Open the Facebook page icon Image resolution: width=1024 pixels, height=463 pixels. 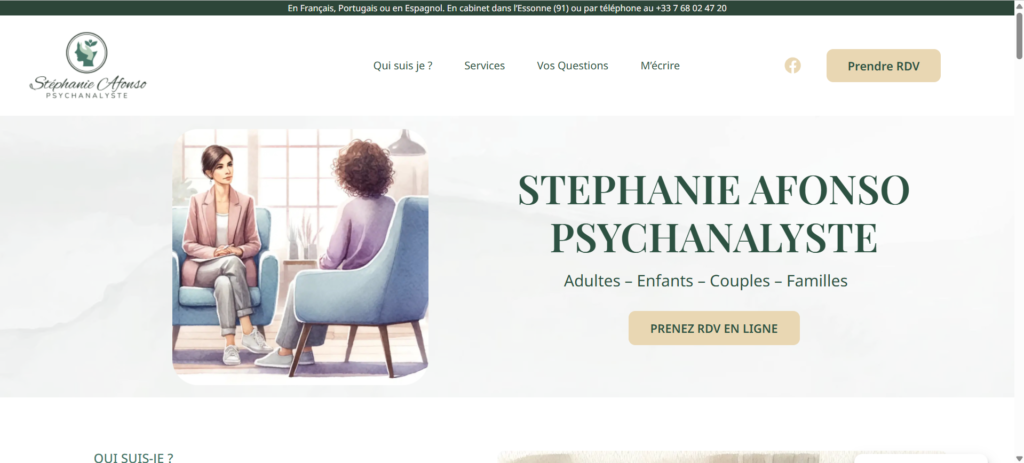pyautogui.click(x=792, y=65)
